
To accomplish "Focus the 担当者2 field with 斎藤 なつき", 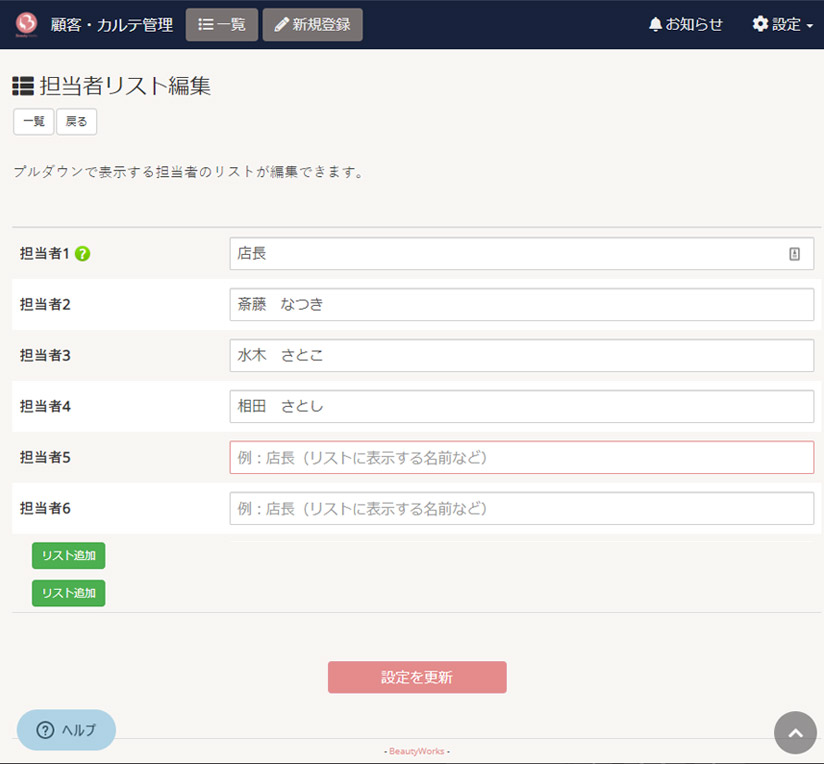I will (522, 305).
